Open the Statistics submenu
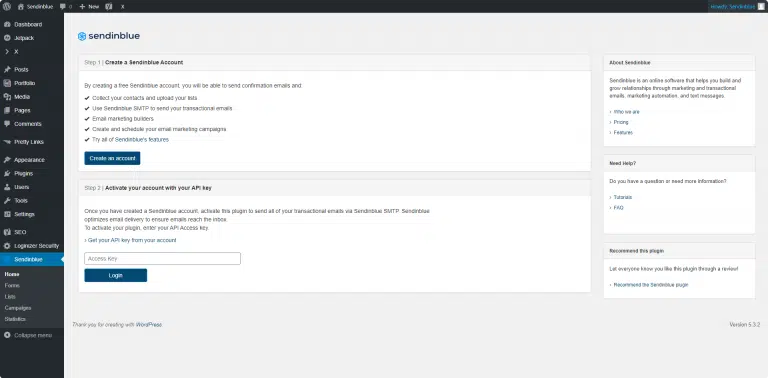 (15, 319)
